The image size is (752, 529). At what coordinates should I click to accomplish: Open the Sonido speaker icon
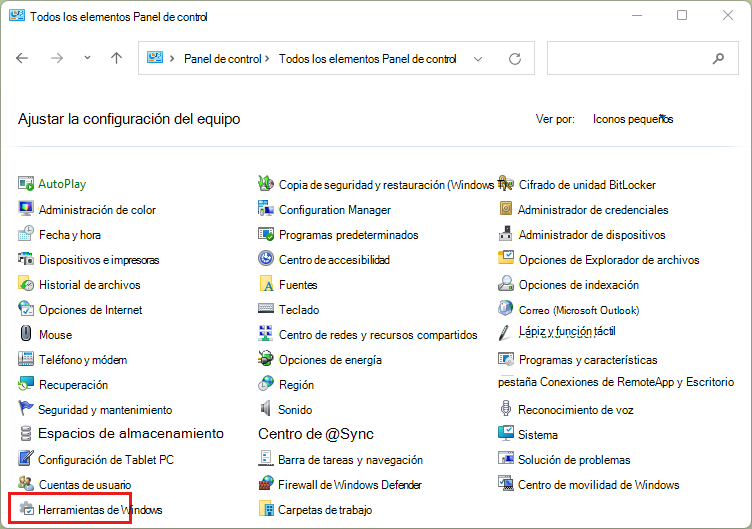coord(265,409)
